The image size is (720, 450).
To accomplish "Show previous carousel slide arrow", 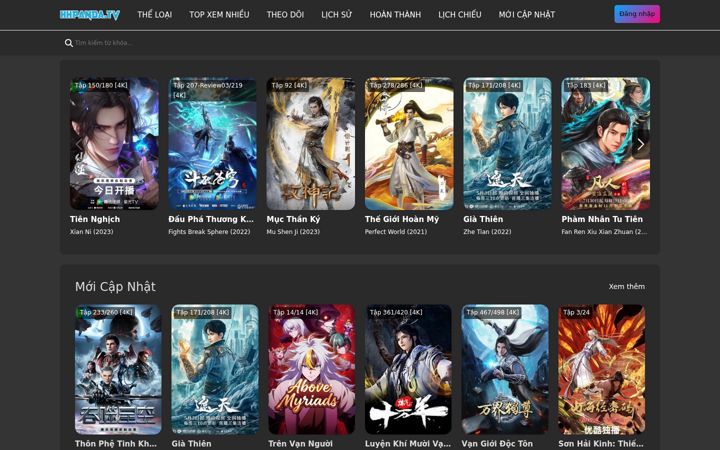I will [x=79, y=144].
